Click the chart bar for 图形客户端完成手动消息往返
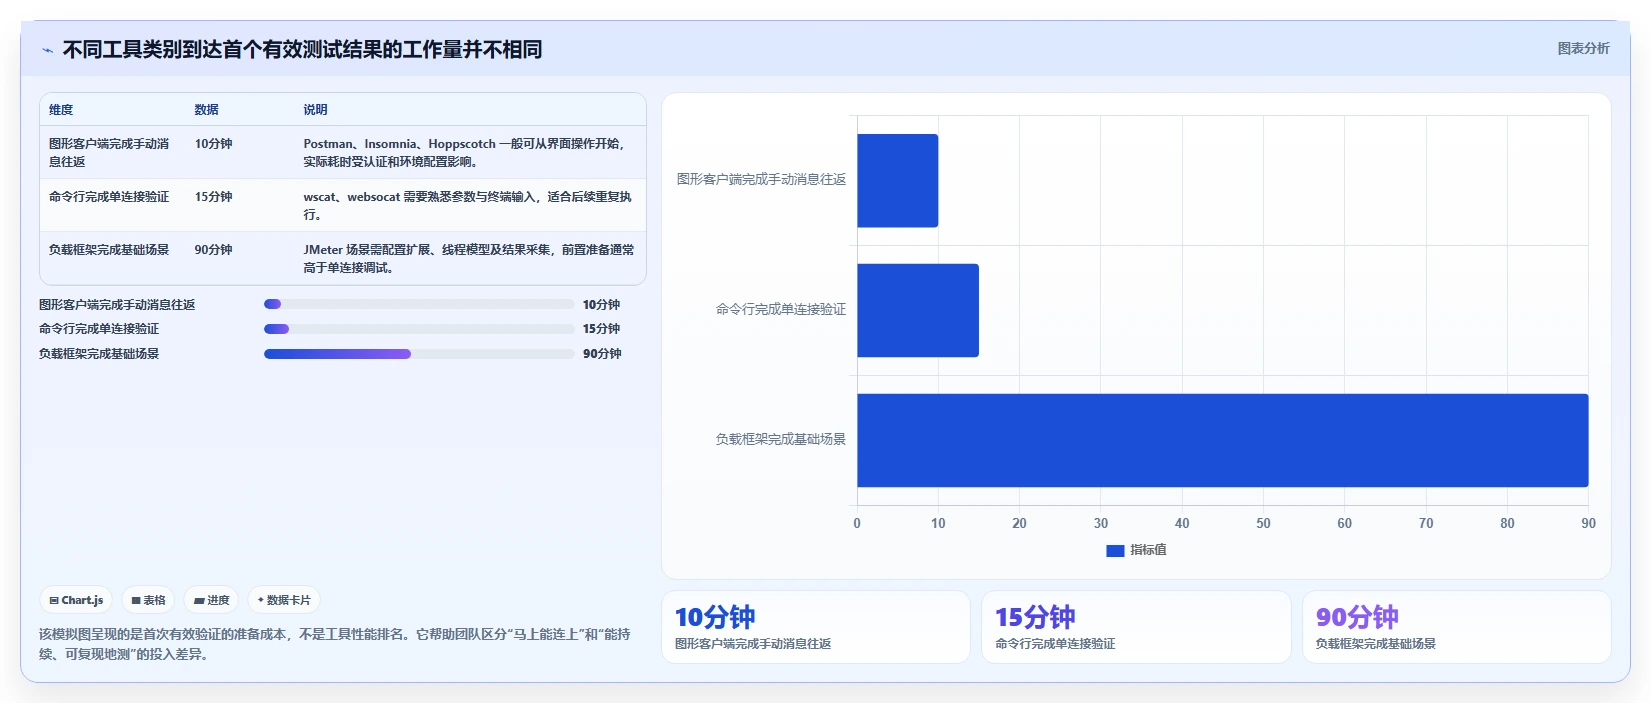The height and width of the screenshot is (703, 1651). [897, 181]
